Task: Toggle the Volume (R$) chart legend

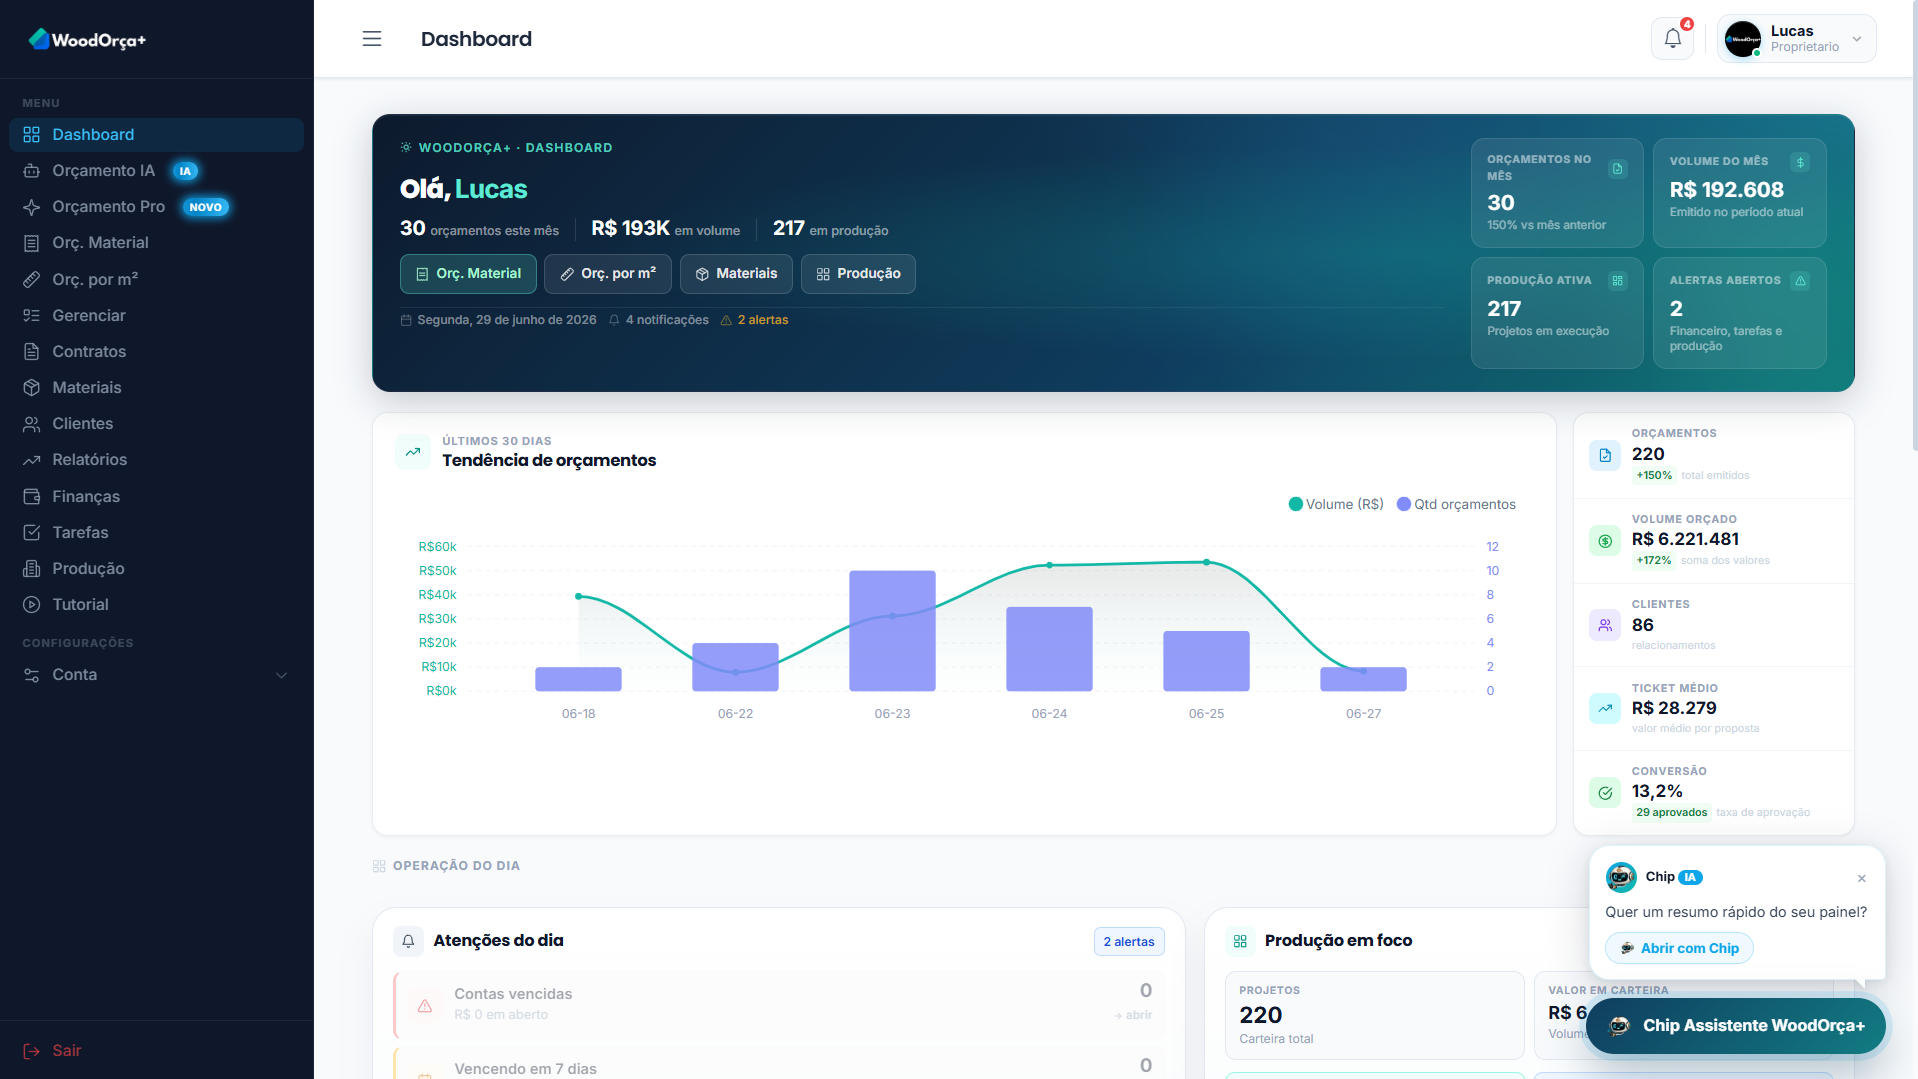Action: click(1336, 505)
